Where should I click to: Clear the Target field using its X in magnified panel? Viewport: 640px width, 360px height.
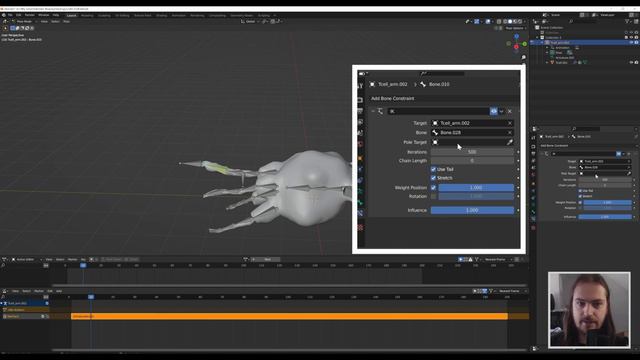point(510,123)
